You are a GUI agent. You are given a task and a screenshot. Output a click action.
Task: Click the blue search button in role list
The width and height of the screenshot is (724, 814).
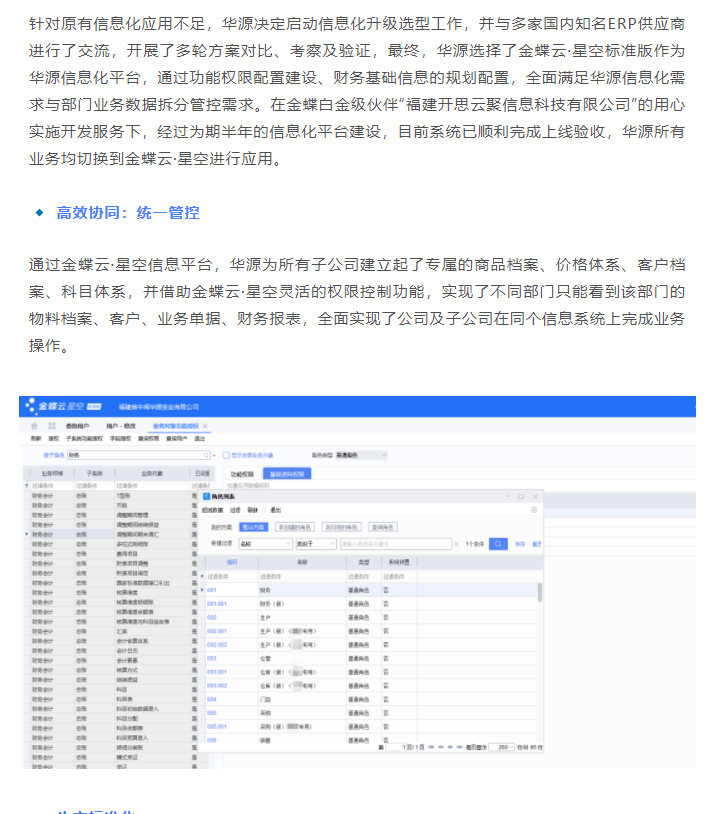pyautogui.click(x=498, y=544)
